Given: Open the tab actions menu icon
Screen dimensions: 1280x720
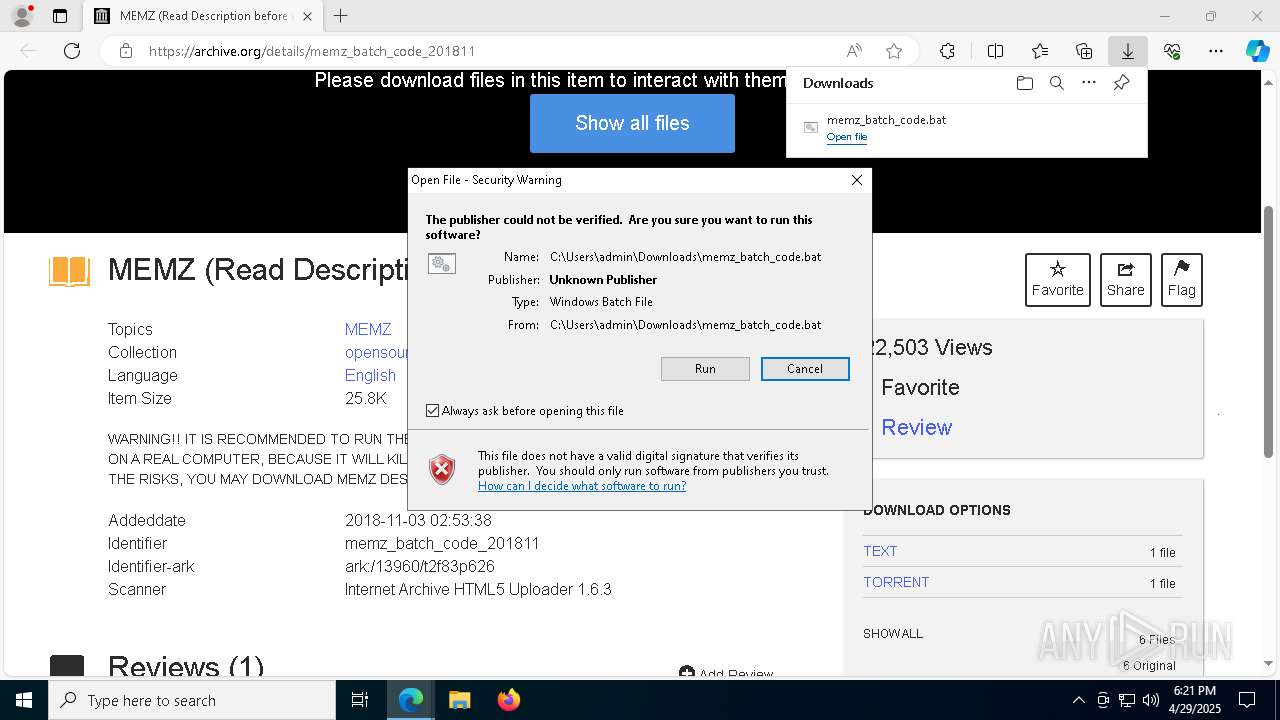Looking at the screenshot, I should point(60,16).
